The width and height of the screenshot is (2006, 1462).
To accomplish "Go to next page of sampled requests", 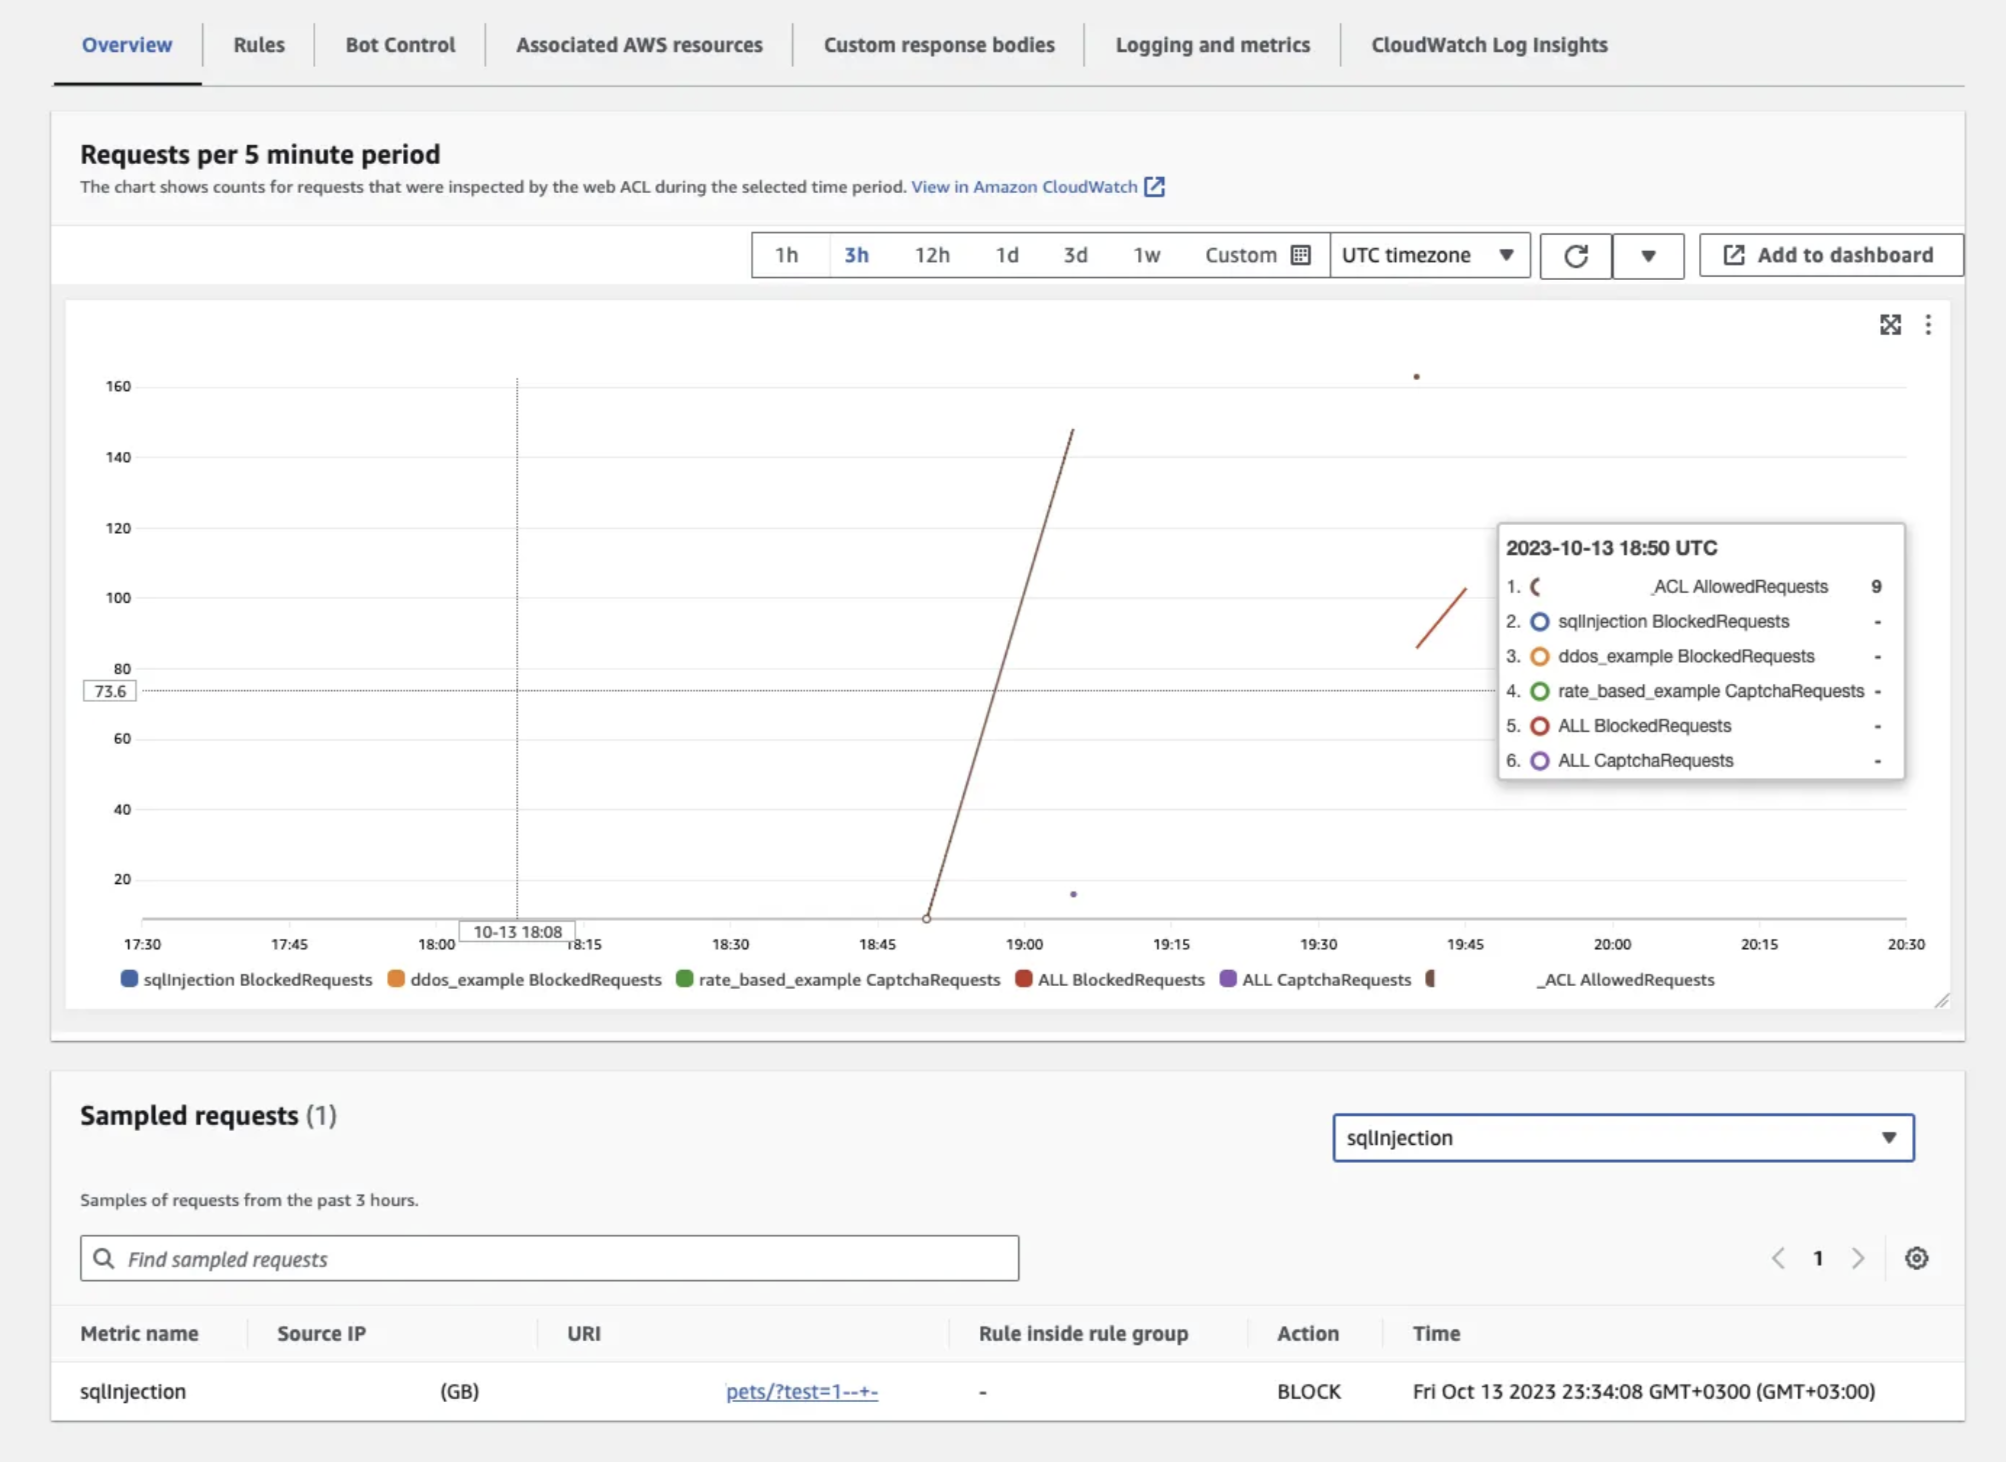I will [1858, 1258].
